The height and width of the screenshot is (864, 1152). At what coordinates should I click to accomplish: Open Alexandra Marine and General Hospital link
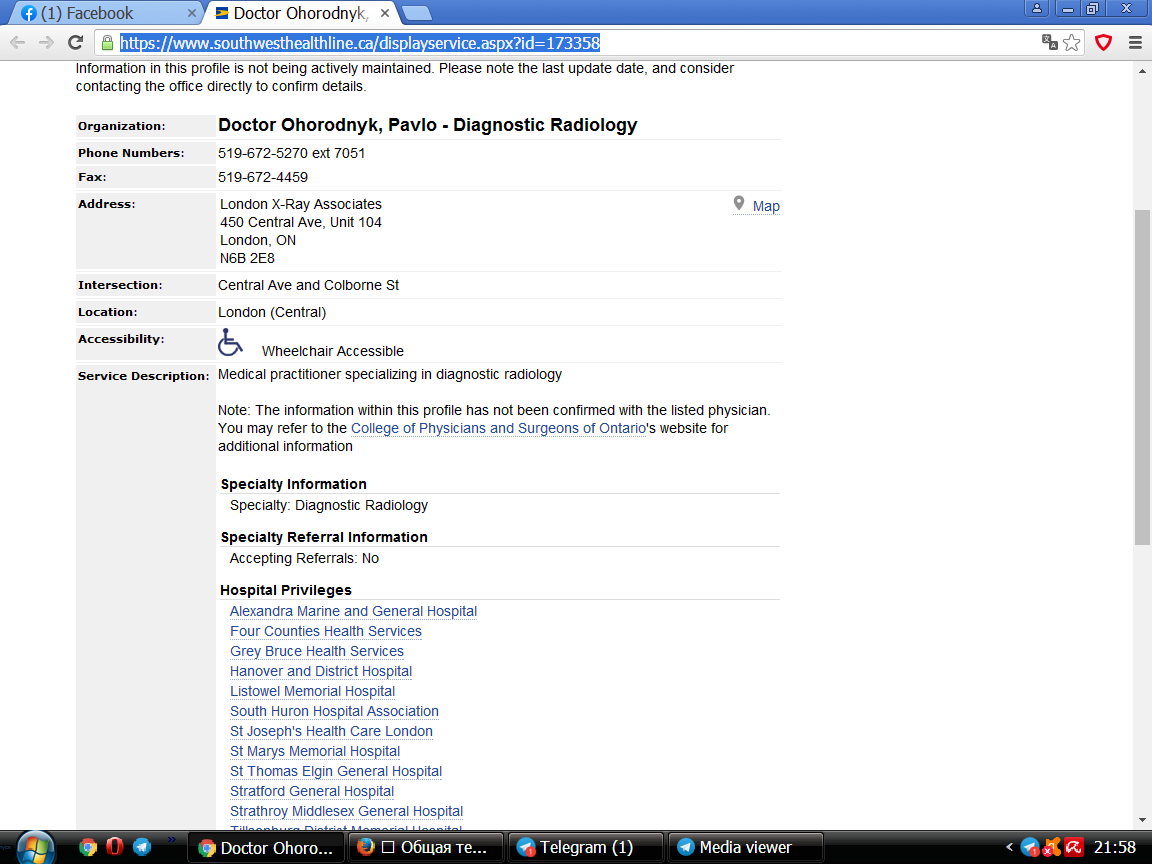click(x=353, y=611)
